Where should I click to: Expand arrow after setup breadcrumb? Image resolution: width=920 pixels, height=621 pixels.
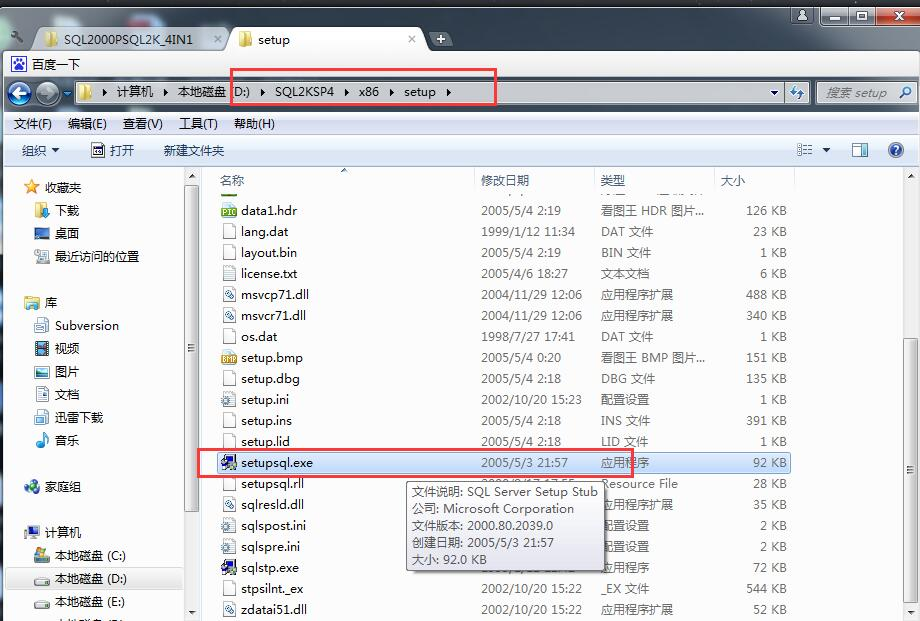[448, 92]
